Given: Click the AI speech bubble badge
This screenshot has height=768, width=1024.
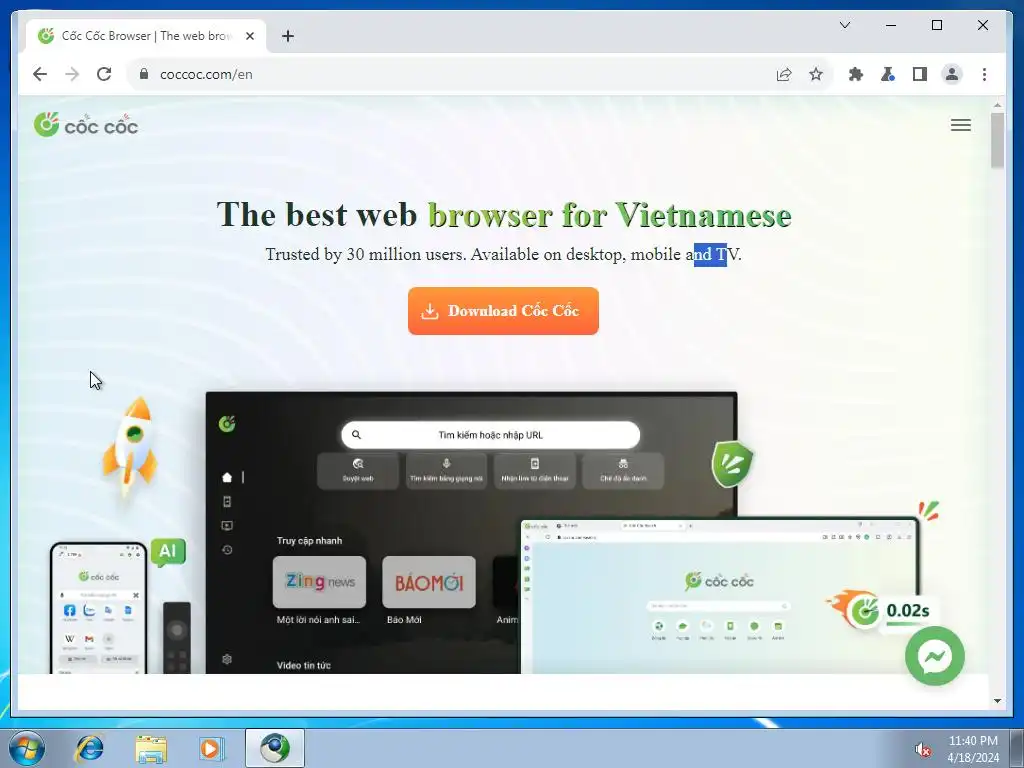Looking at the screenshot, I should point(168,552).
